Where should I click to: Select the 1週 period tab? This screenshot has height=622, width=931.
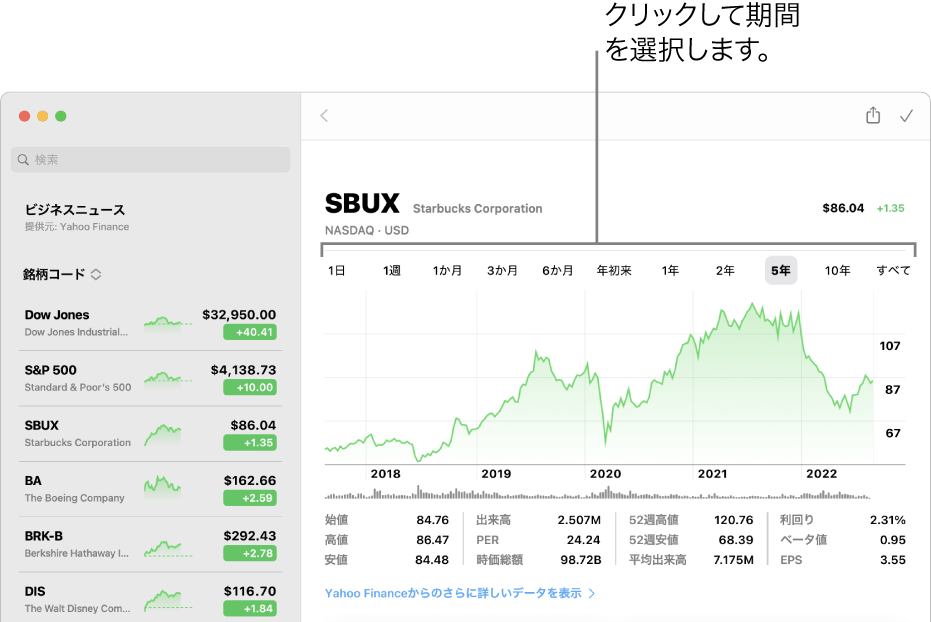[390, 269]
